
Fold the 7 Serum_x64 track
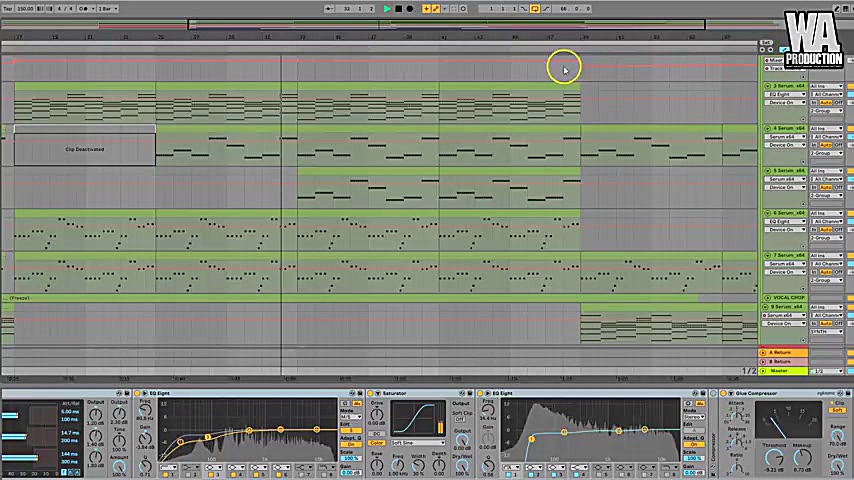tap(767, 256)
